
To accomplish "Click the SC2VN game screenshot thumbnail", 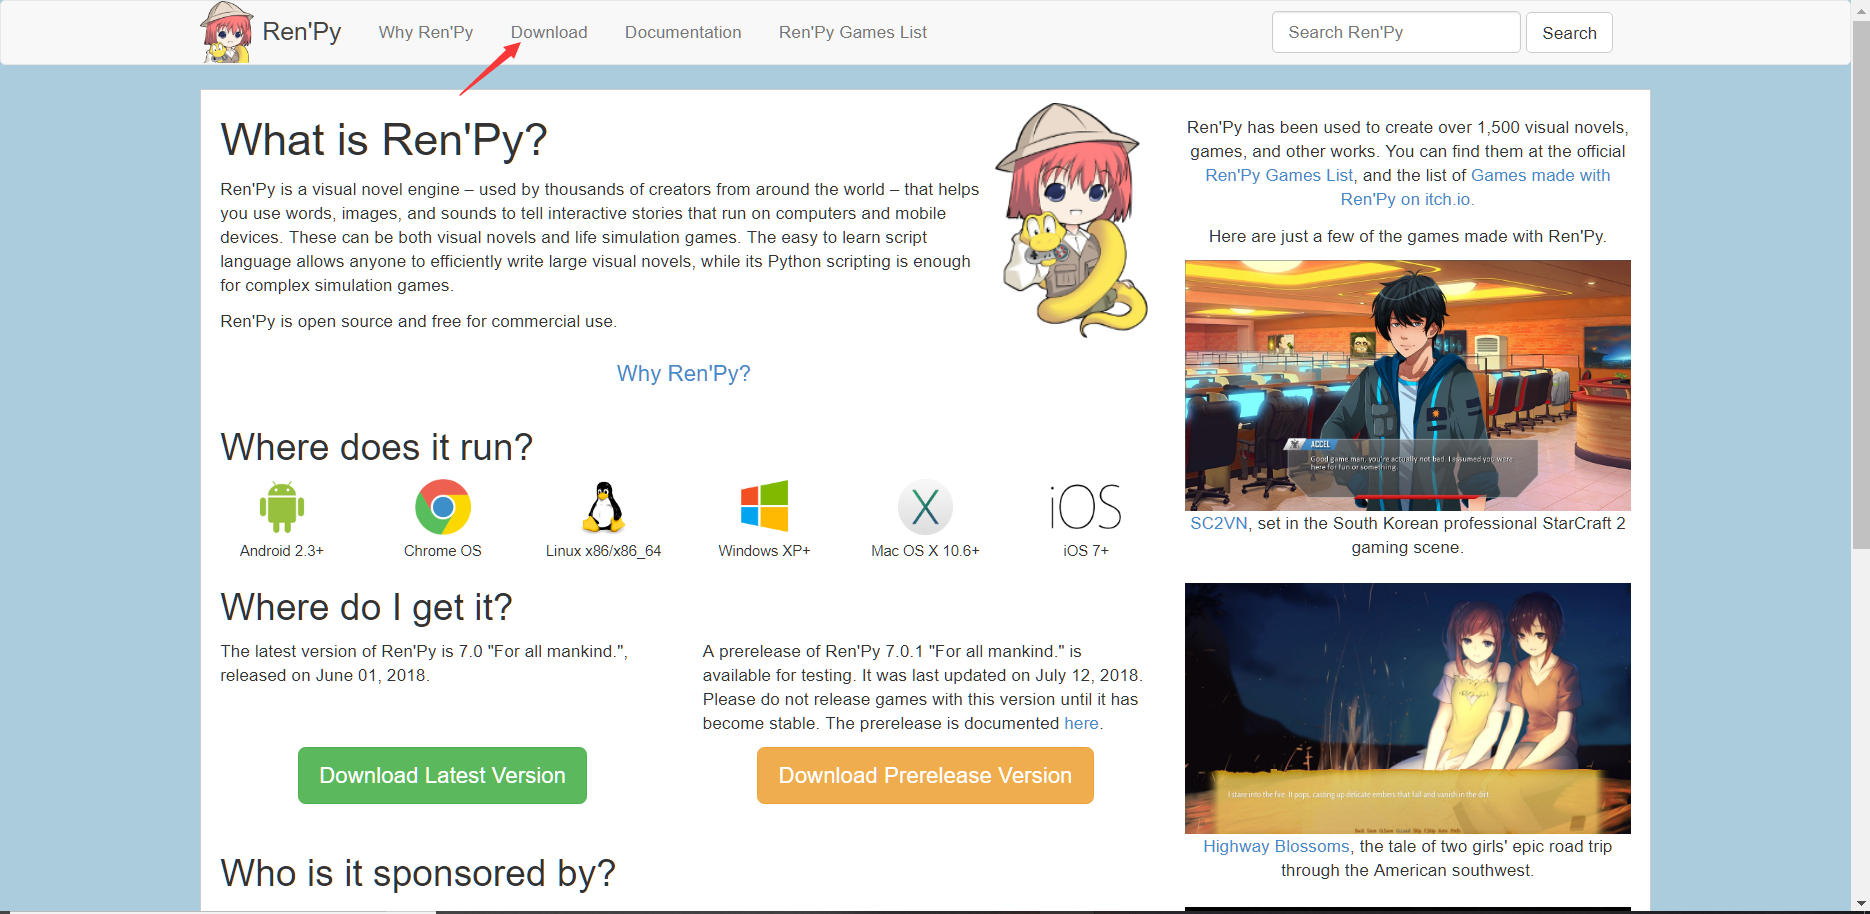I will (1408, 386).
